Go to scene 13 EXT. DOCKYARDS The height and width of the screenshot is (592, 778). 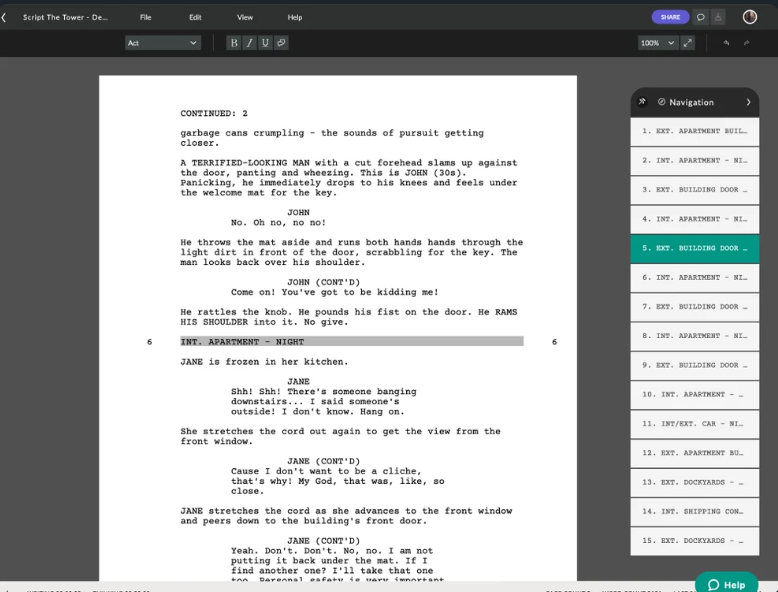pos(695,482)
